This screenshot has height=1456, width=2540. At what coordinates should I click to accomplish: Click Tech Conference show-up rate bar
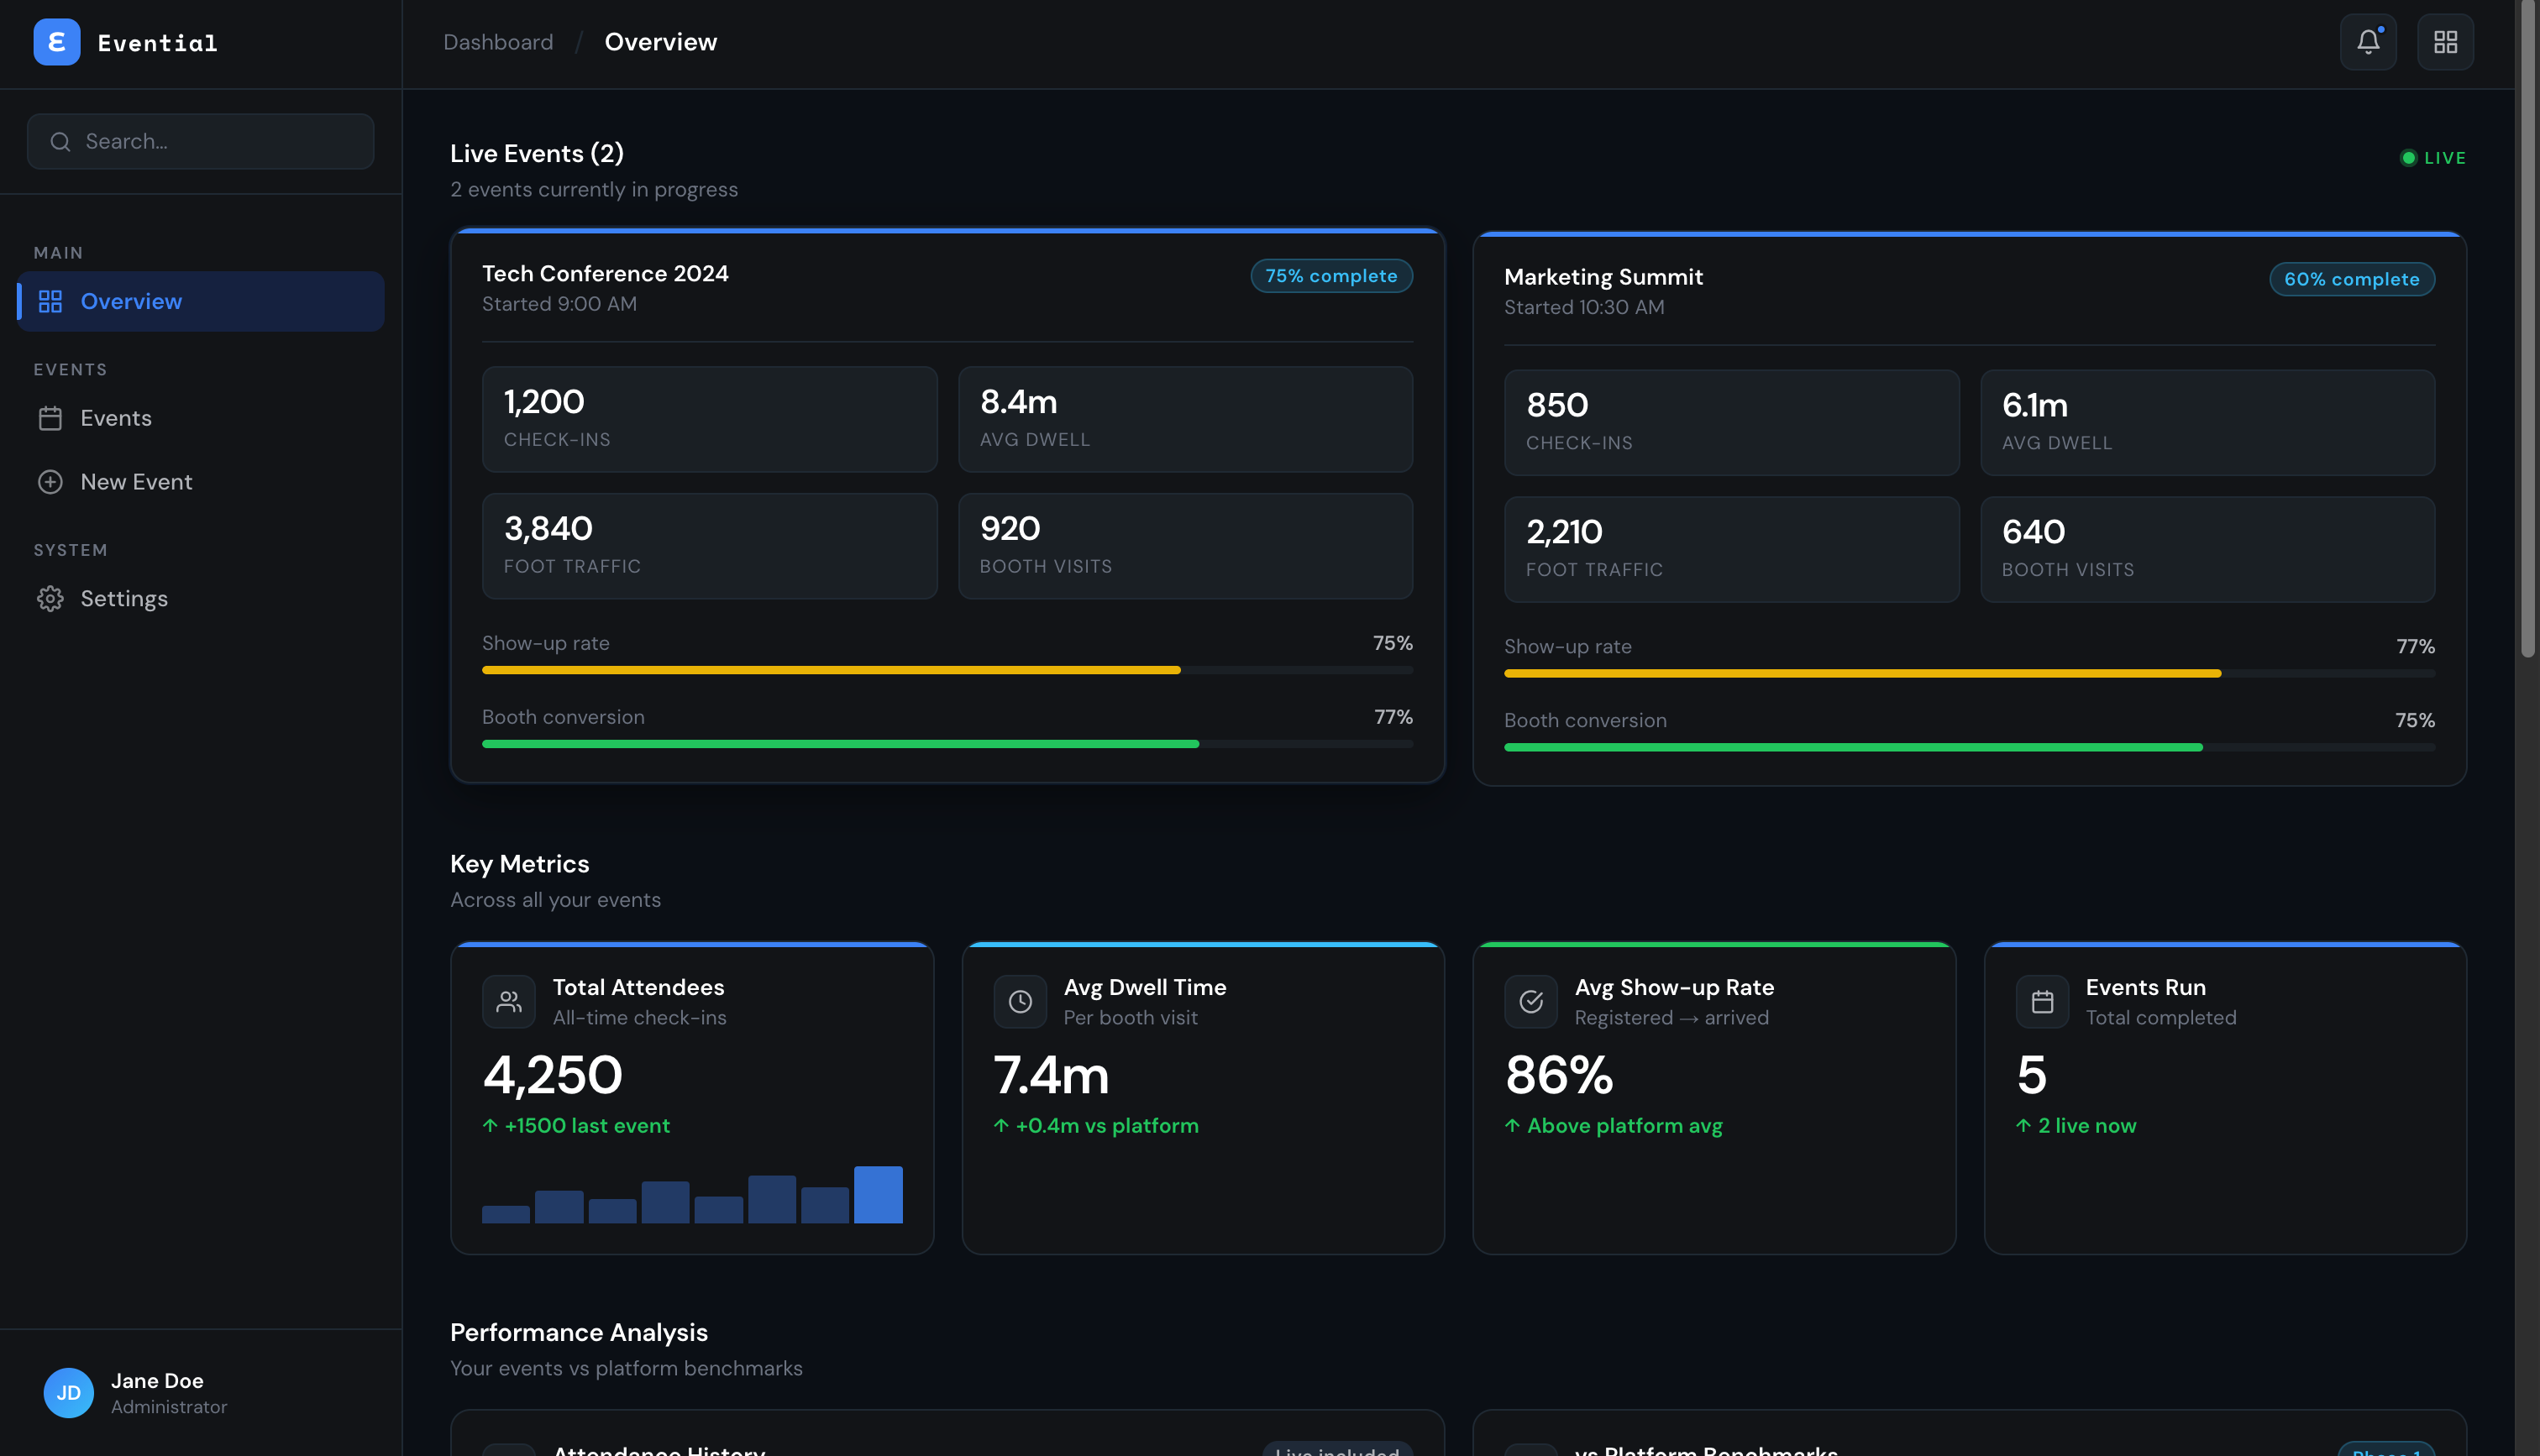[x=947, y=670]
